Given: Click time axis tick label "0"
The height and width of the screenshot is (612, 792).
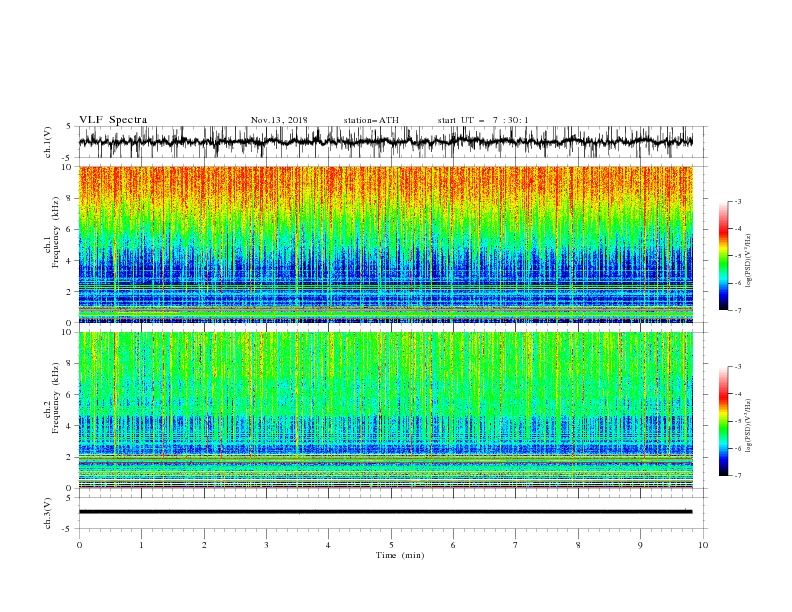Looking at the screenshot, I should point(79,545).
